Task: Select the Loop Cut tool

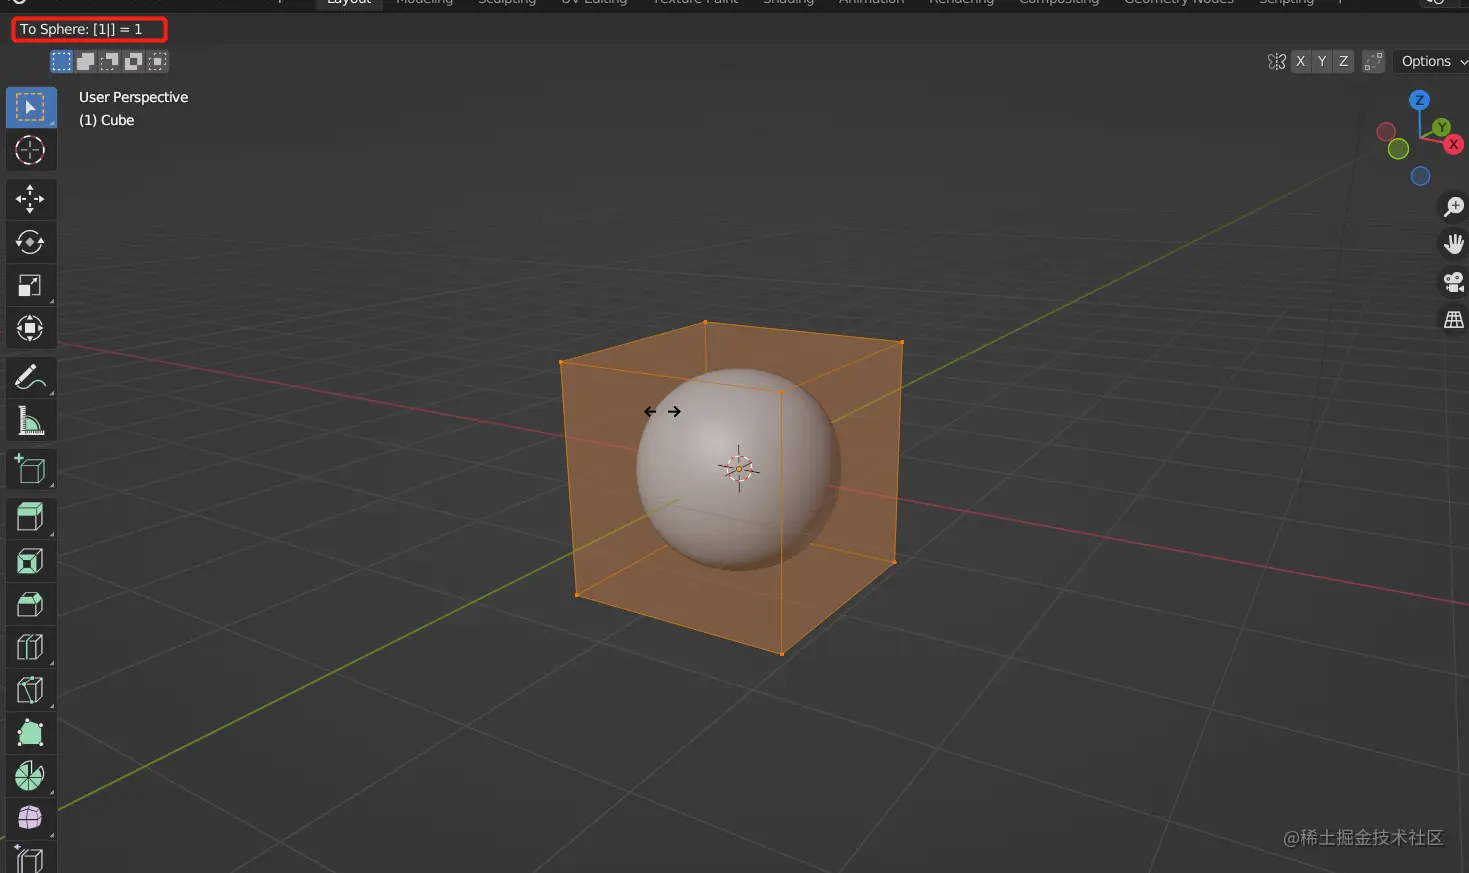Action: point(31,647)
